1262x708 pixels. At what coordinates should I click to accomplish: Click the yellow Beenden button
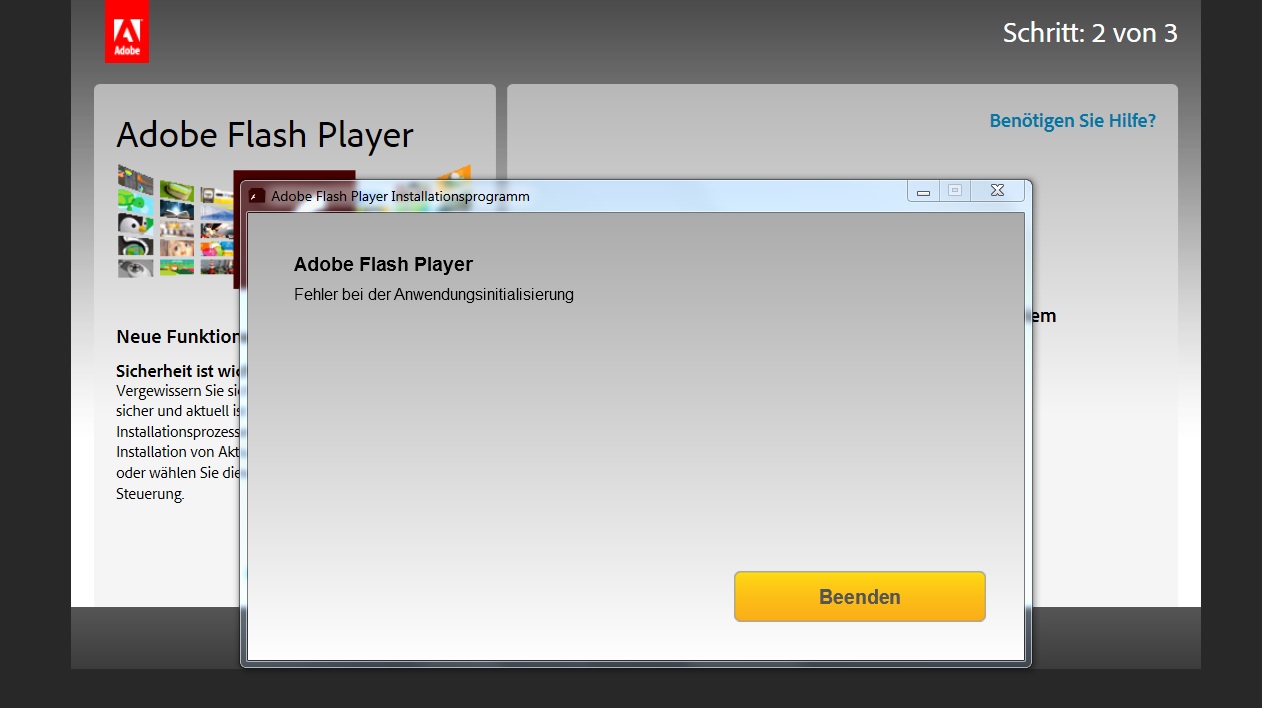[860, 597]
